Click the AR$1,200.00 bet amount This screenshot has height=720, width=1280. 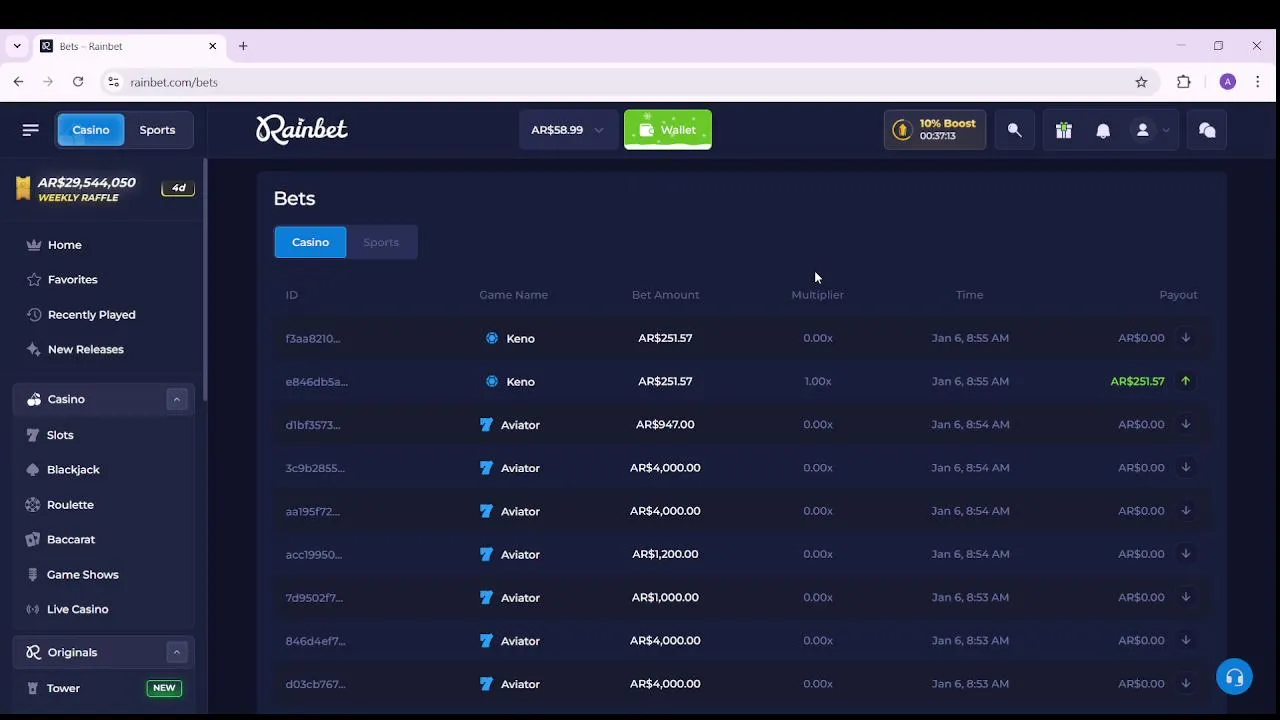click(x=665, y=554)
